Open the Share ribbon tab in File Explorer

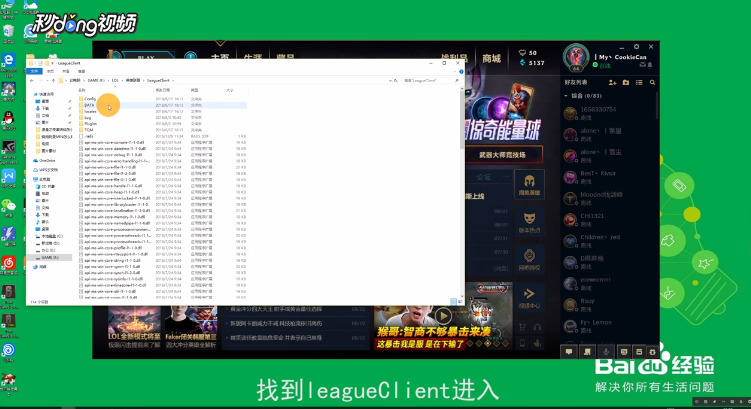66,71
